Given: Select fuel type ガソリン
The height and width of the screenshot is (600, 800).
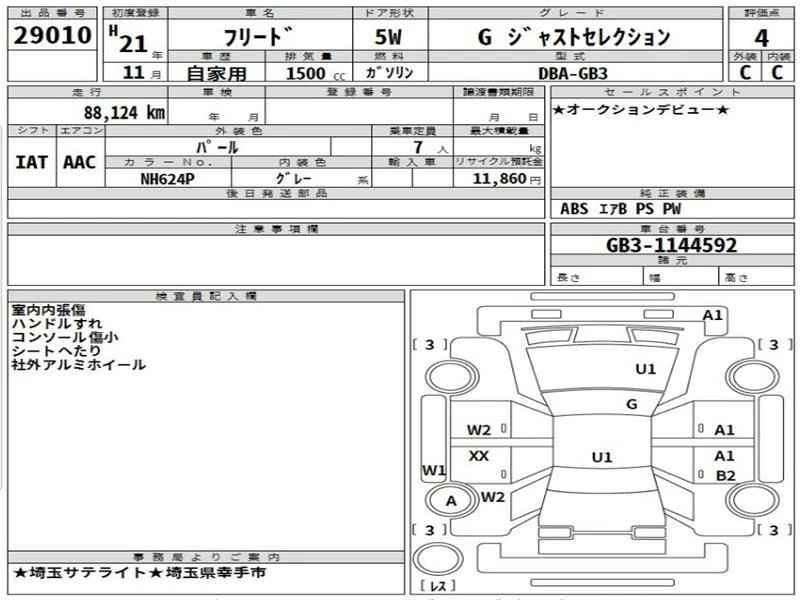Looking at the screenshot, I should (x=389, y=72).
